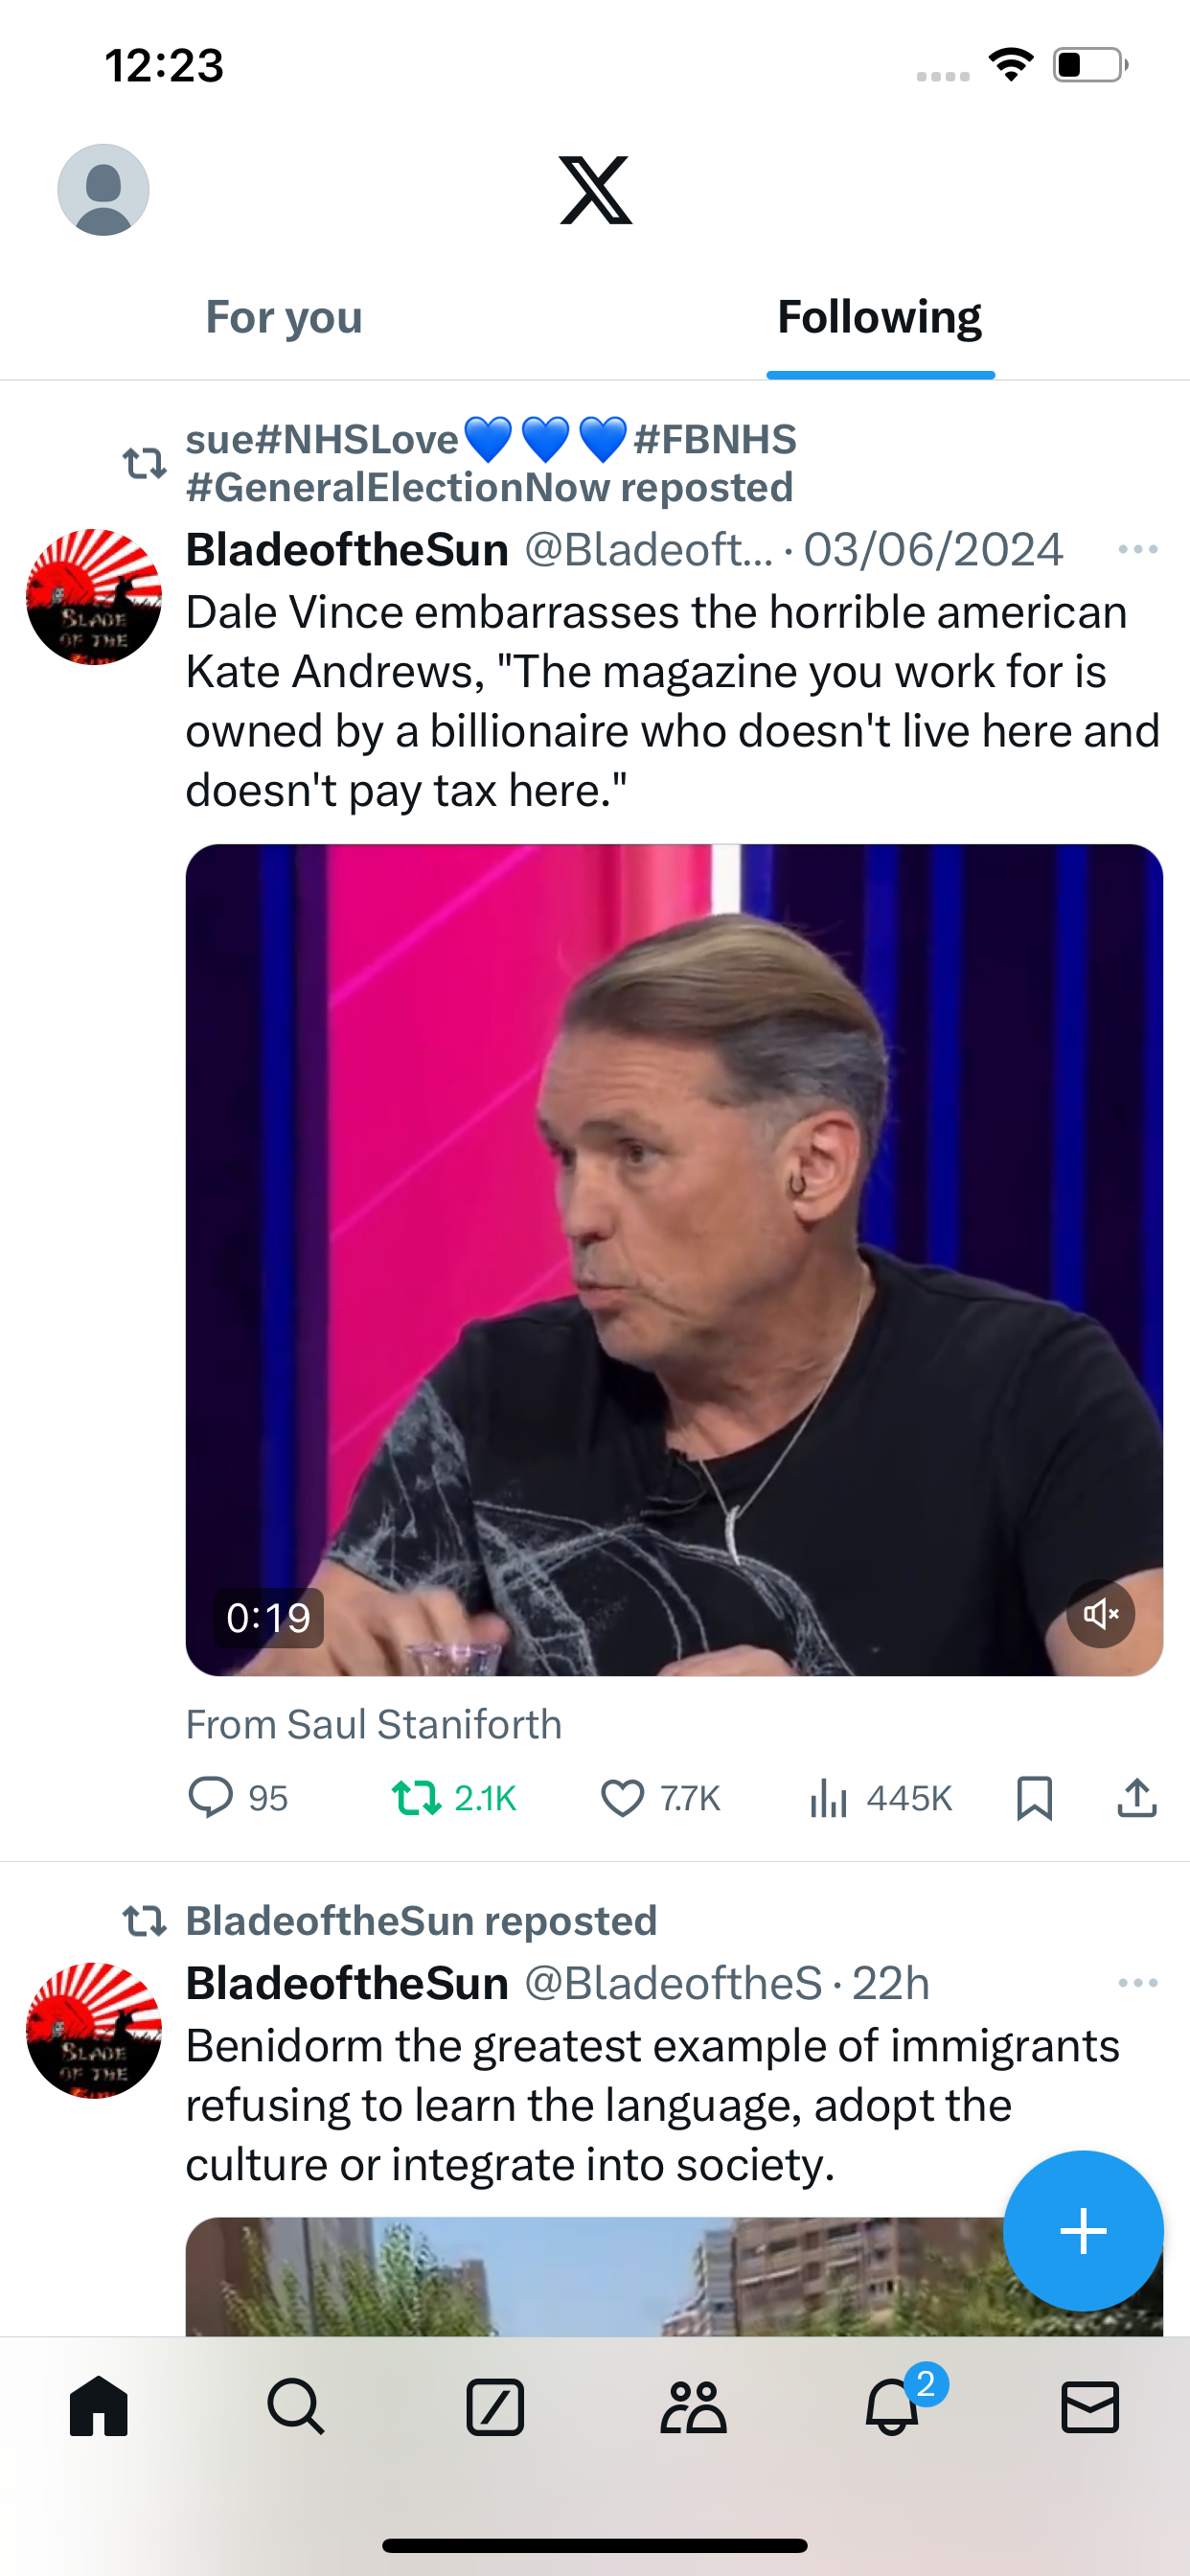Viewport: 1190px width, 2576px height.
Task: Unmute the video with speaker icon
Action: pos(1100,1613)
